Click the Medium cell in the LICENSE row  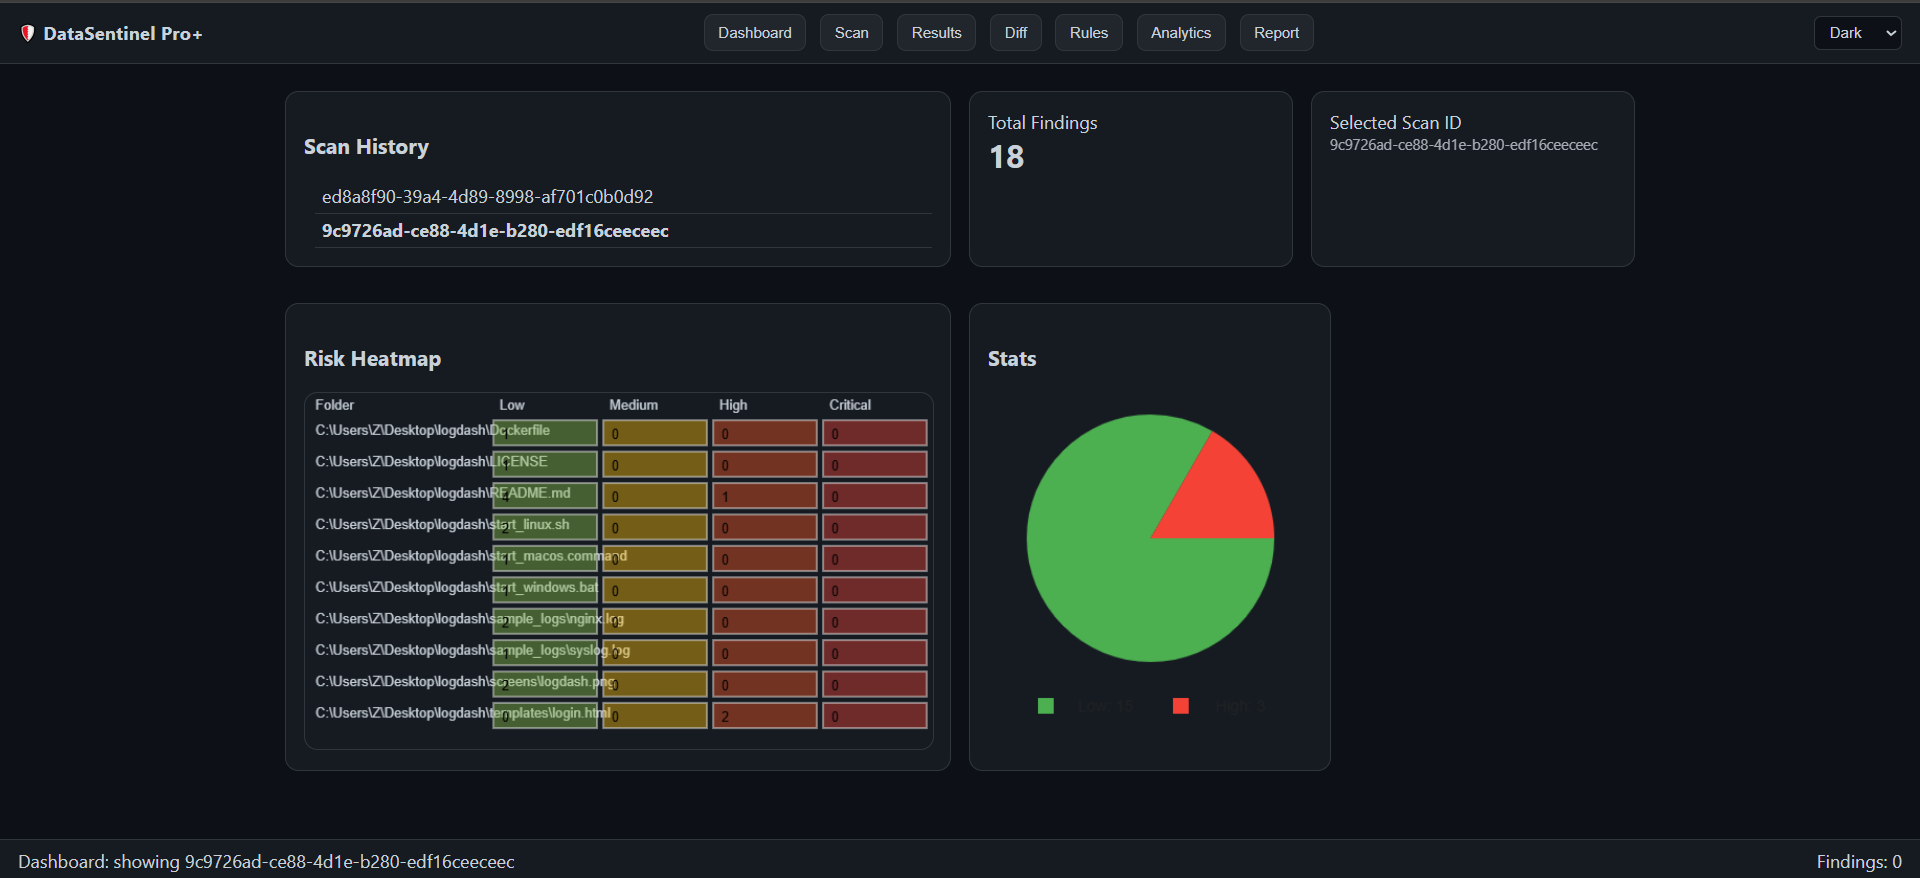pyautogui.click(x=655, y=464)
